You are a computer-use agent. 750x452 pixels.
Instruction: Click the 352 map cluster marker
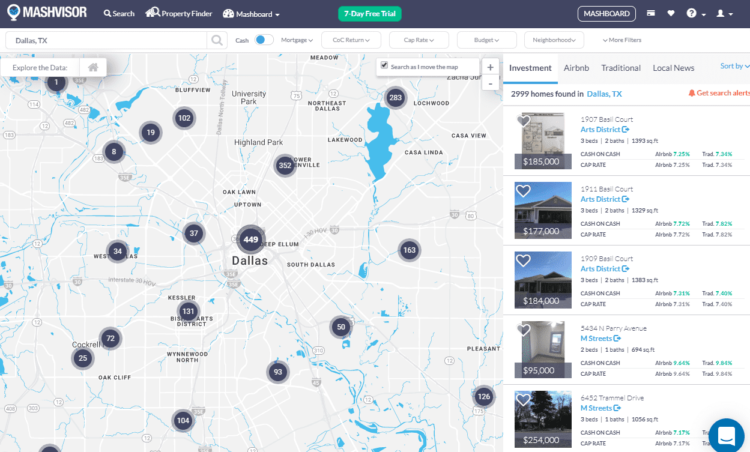(x=285, y=165)
